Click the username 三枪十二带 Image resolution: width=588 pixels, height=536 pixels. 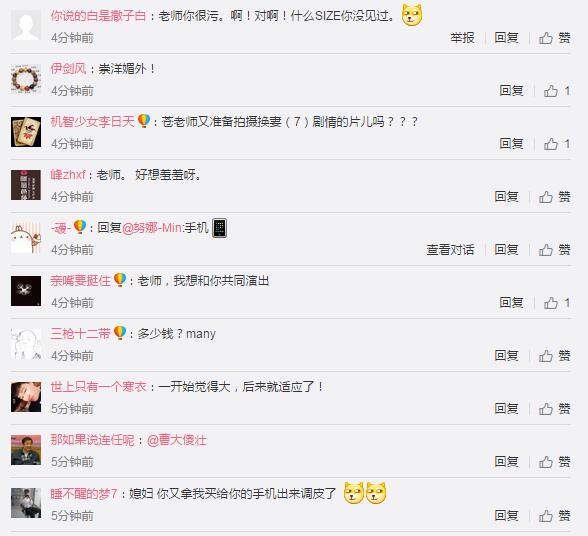pyautogui.click(x=80, y=333)
